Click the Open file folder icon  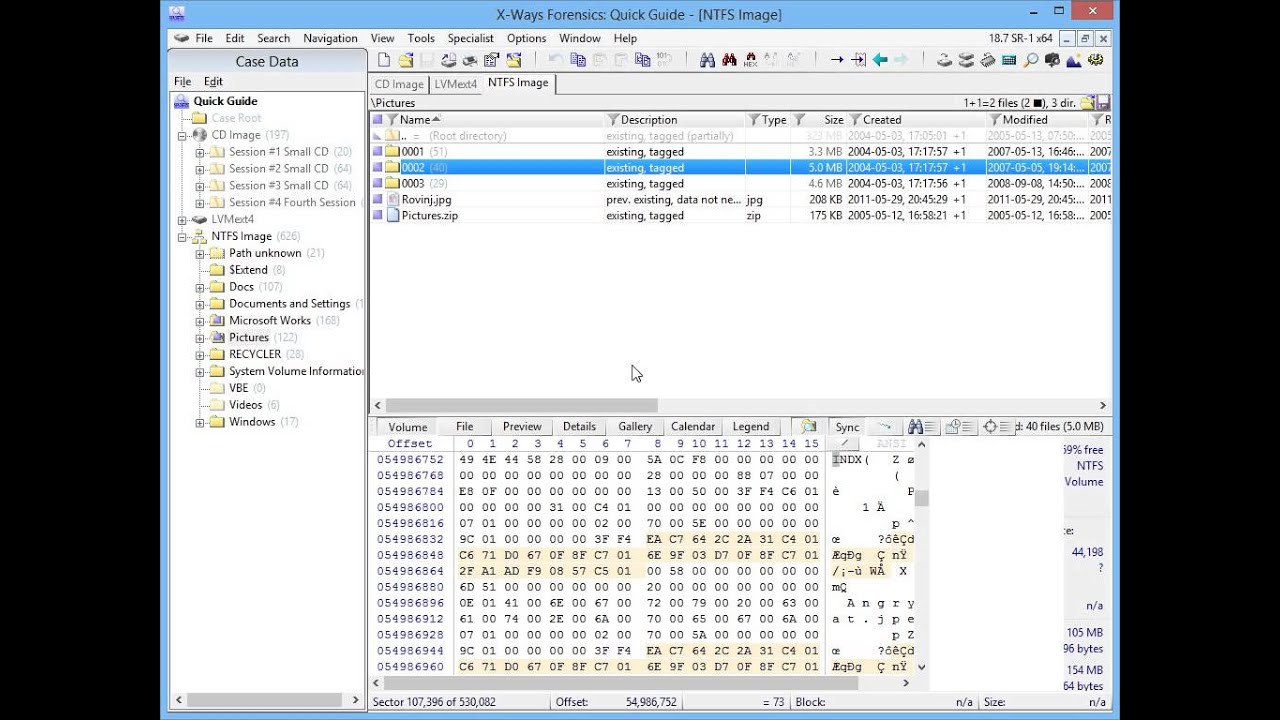click(x=406, y=60)
